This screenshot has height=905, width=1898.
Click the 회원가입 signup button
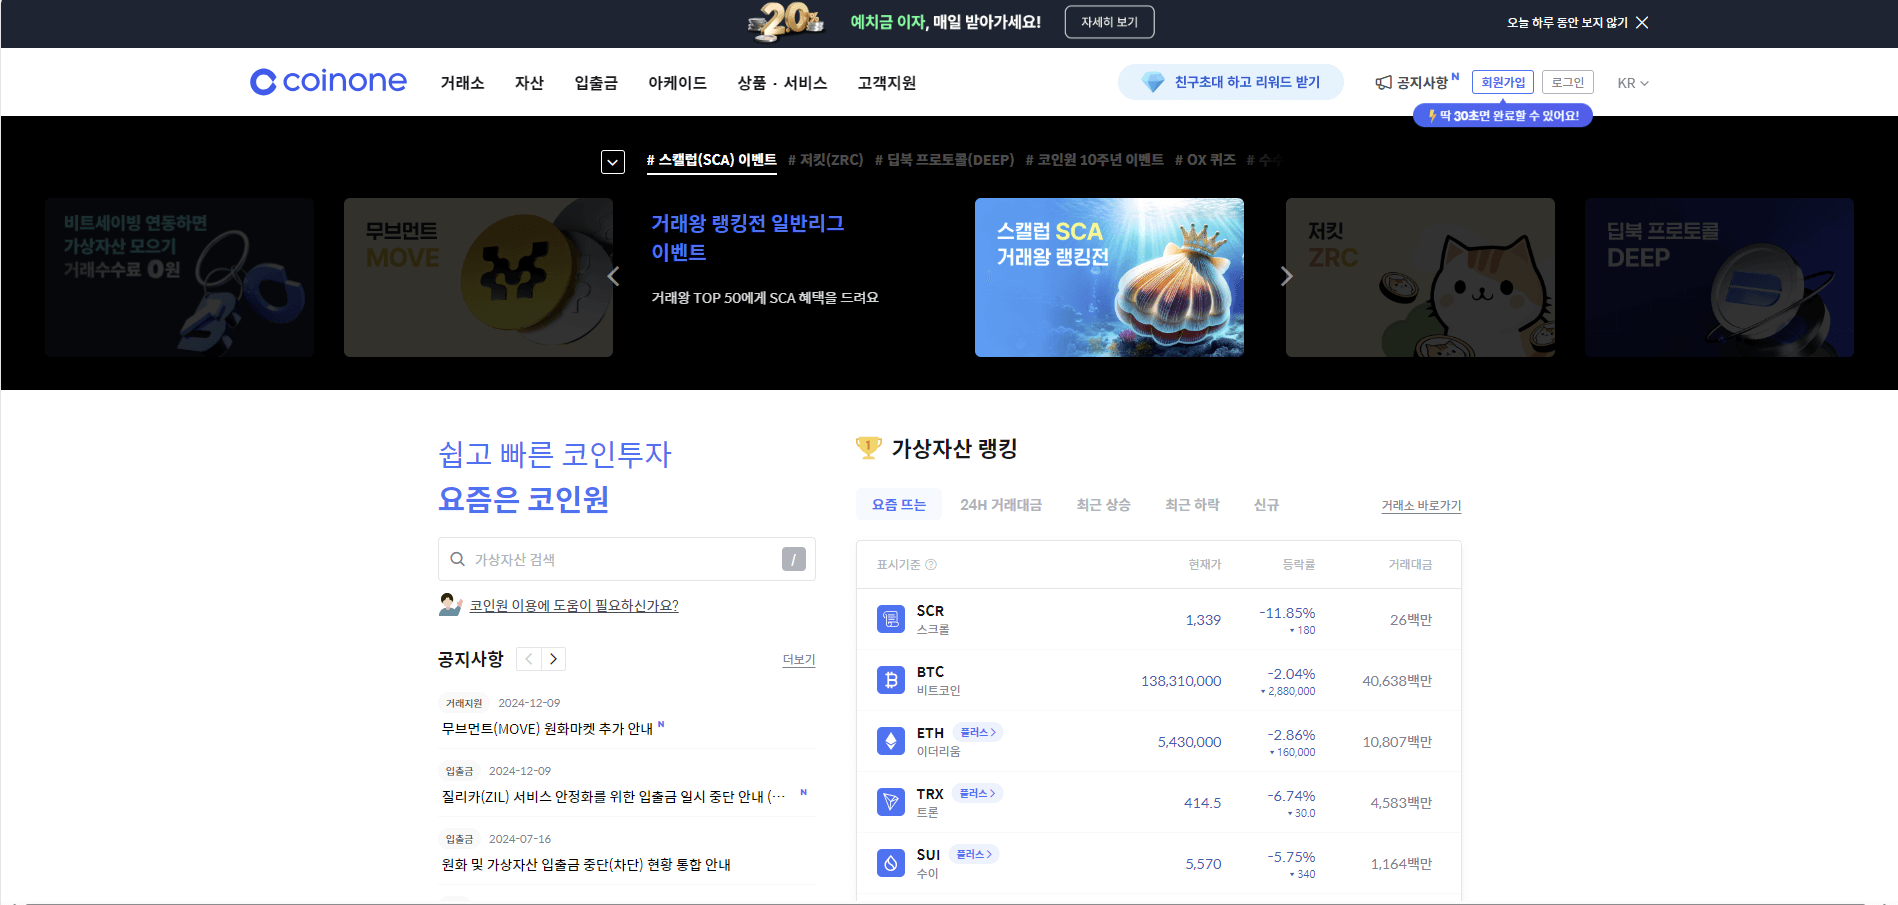click(1502, 82)
